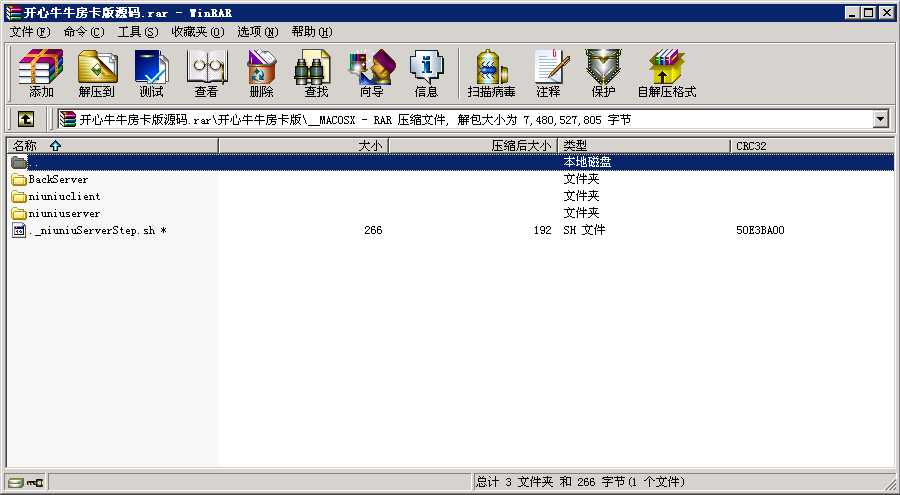This screenshot has height=495, width=900.
Task: Select the BackServer folder name
Action: tap(58, 180)
